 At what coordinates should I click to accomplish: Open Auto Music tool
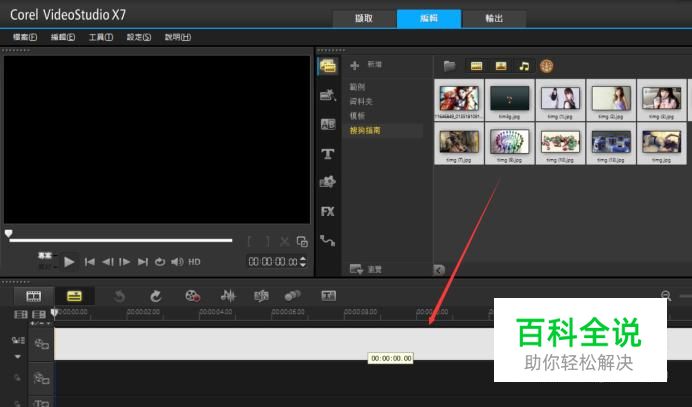click(261, 296)
